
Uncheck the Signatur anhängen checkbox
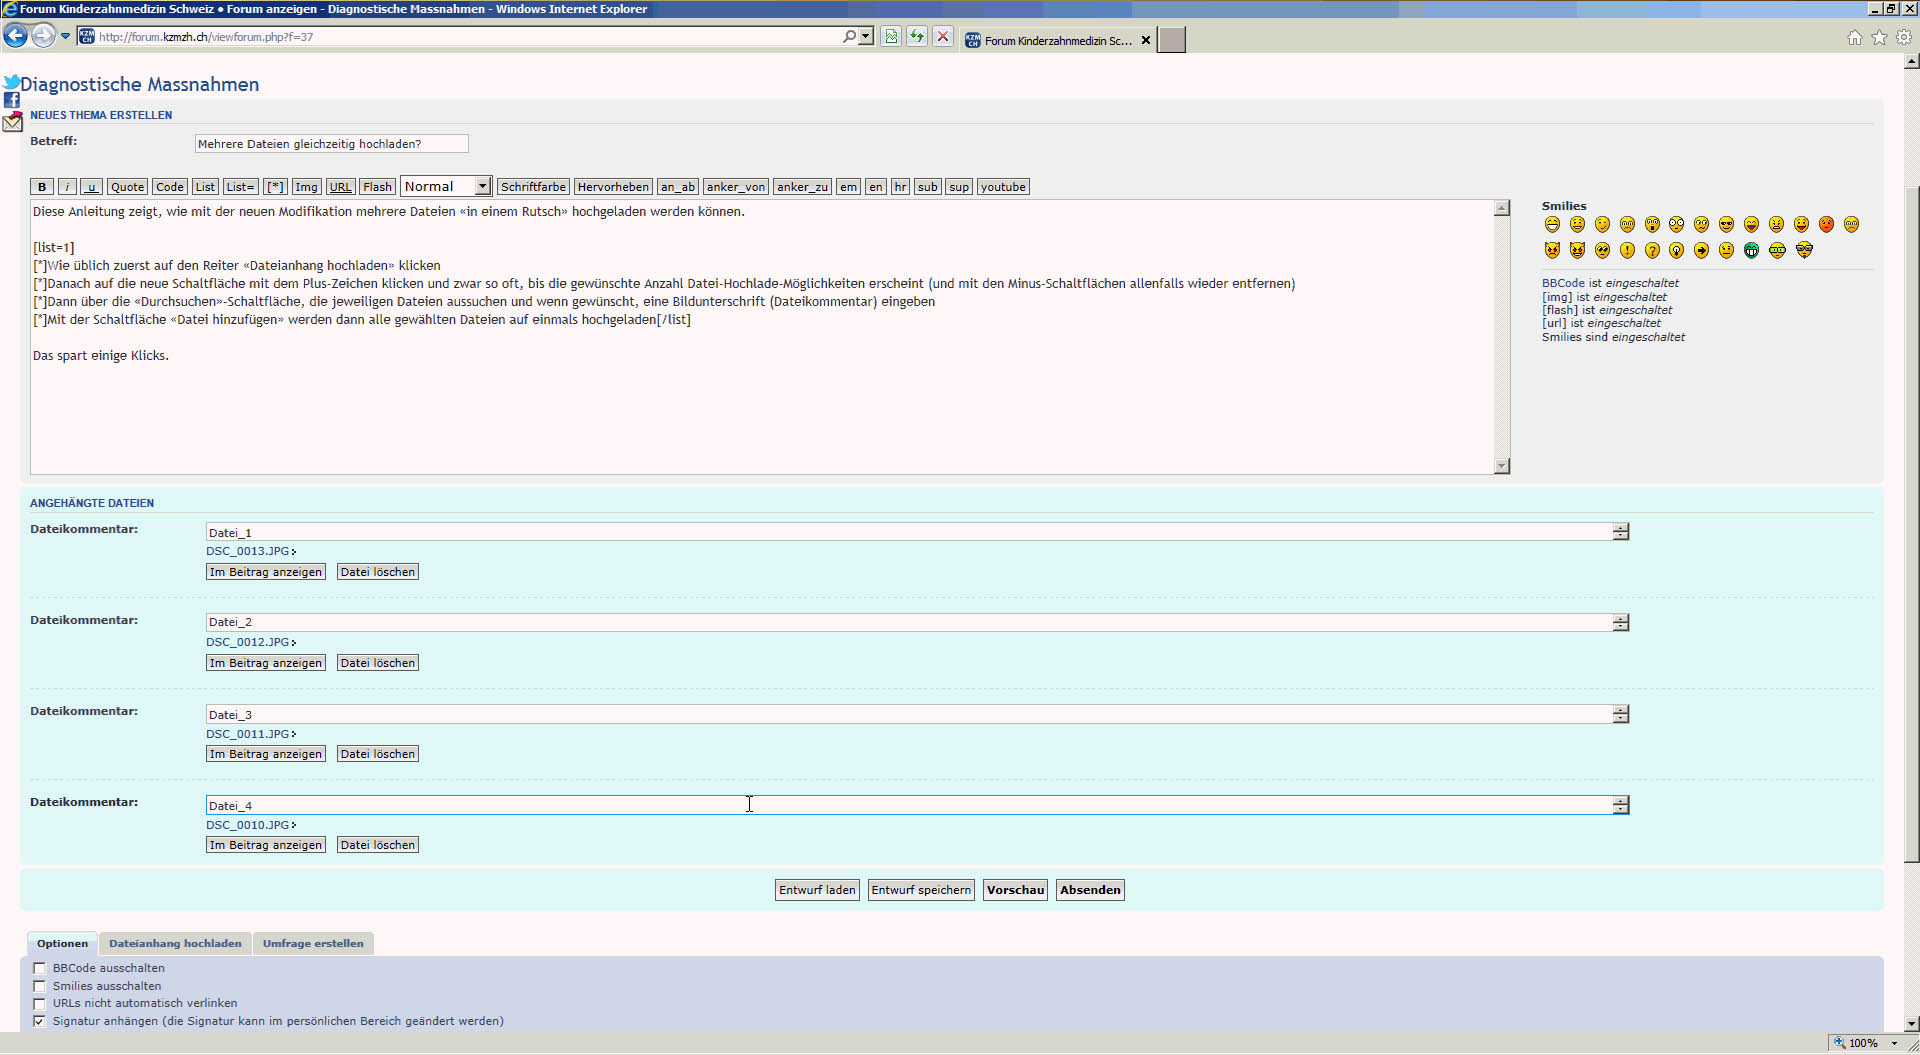coord(40,1021)
